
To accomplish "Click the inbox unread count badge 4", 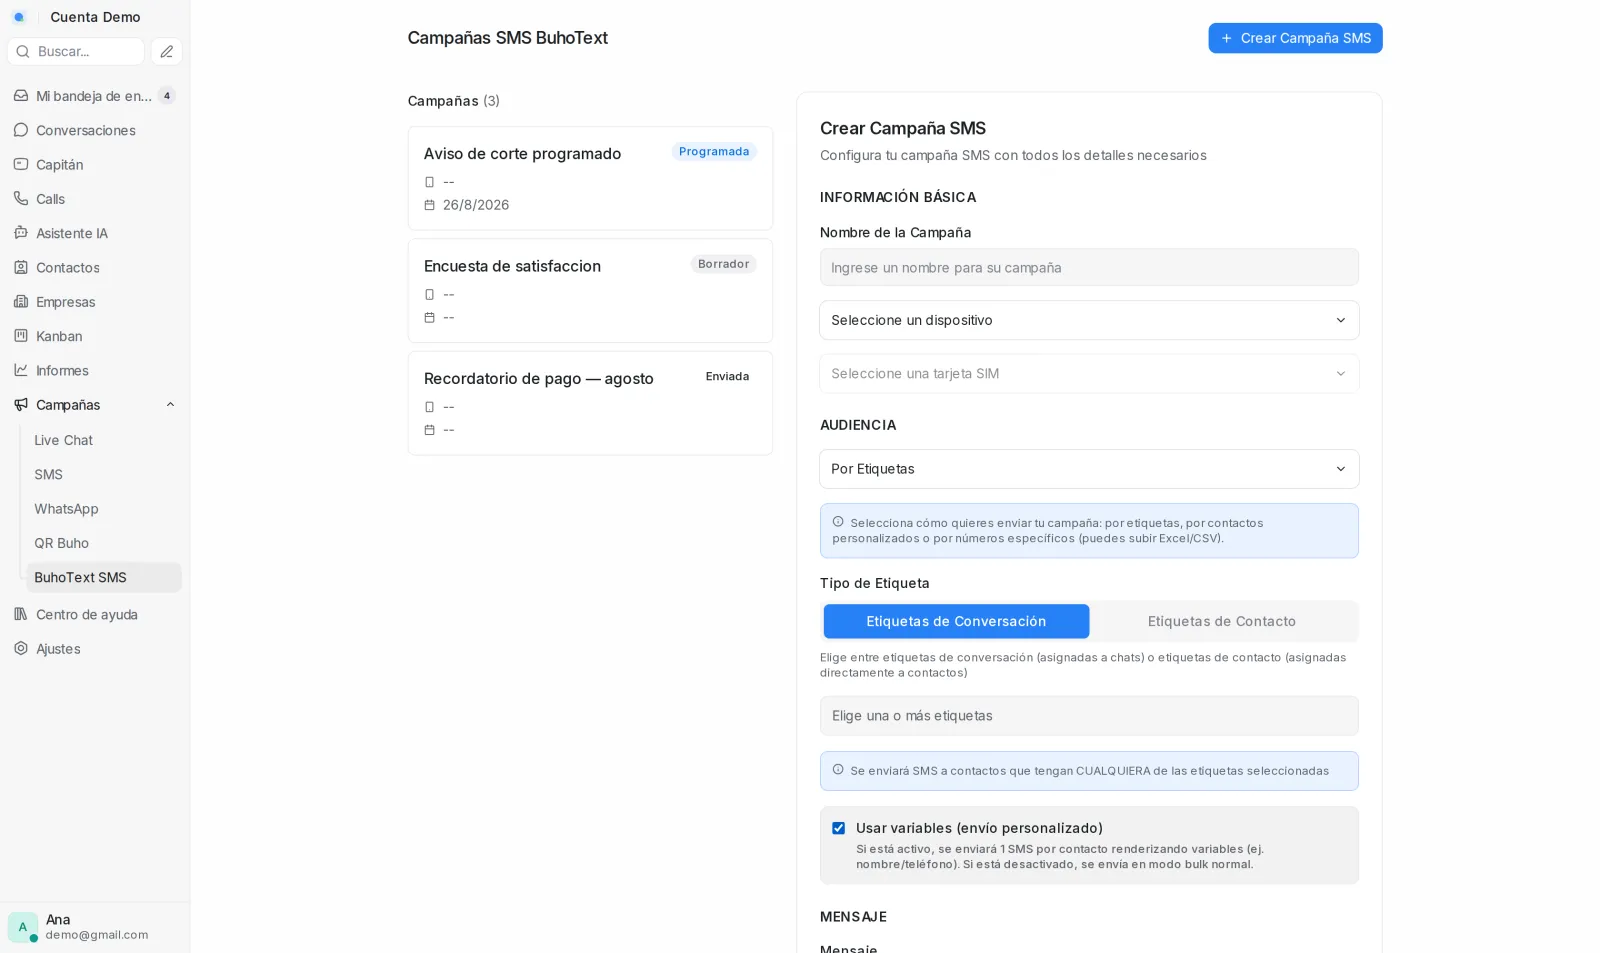I will pos(167,96).
